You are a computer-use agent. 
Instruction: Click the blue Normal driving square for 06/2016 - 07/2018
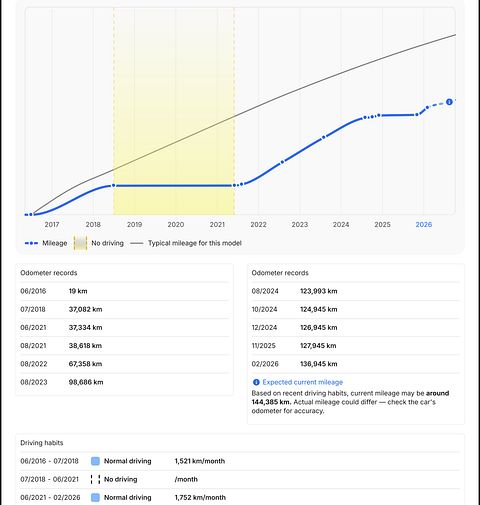tap(95, 461)
